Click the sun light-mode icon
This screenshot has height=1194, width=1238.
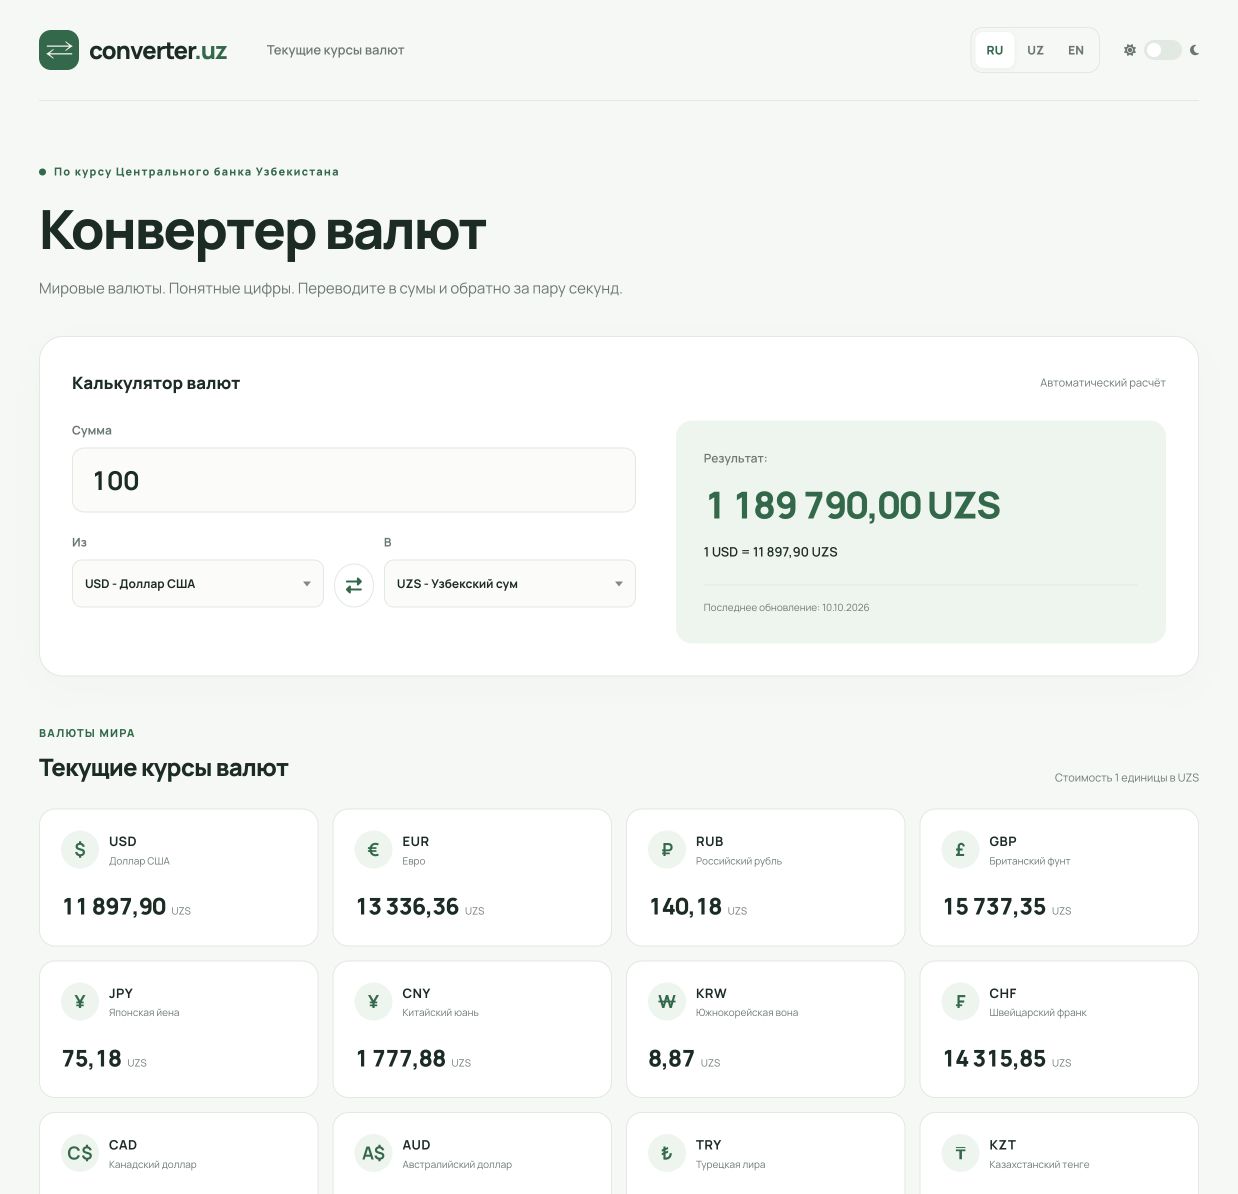[1130, 50]
